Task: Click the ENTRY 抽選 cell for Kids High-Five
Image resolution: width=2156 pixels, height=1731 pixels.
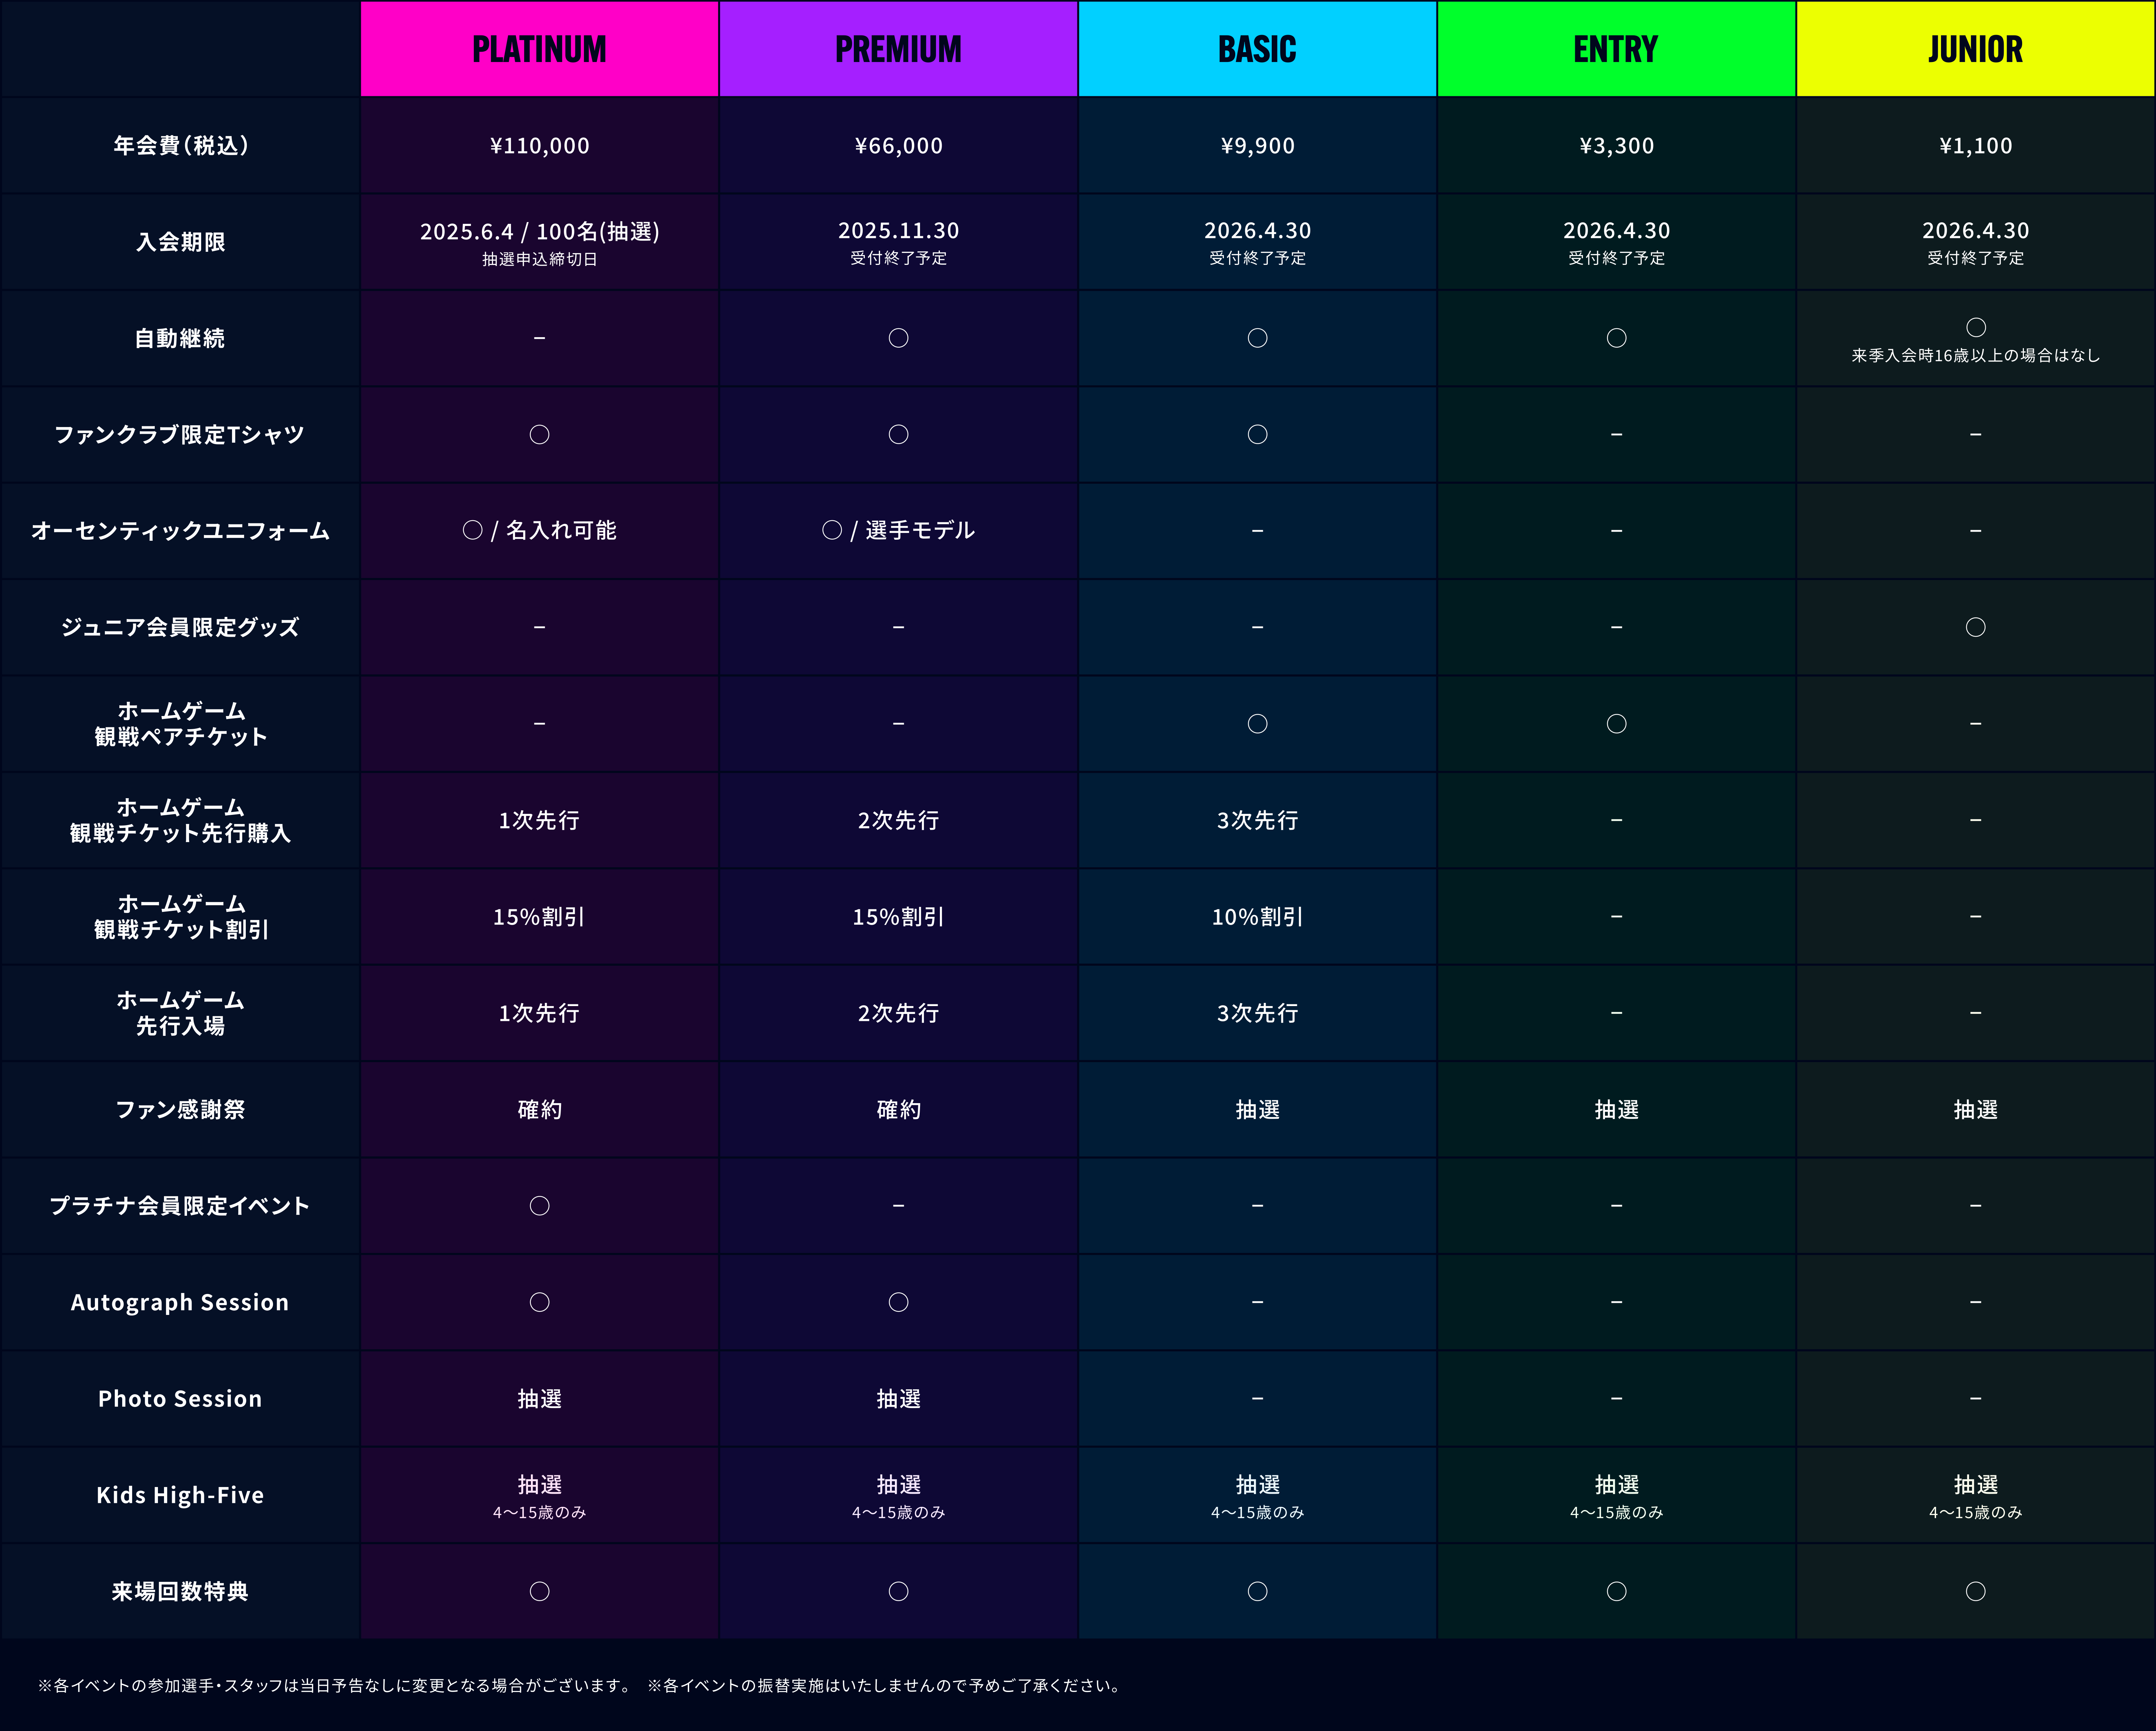Action: click(1616, 1495)
